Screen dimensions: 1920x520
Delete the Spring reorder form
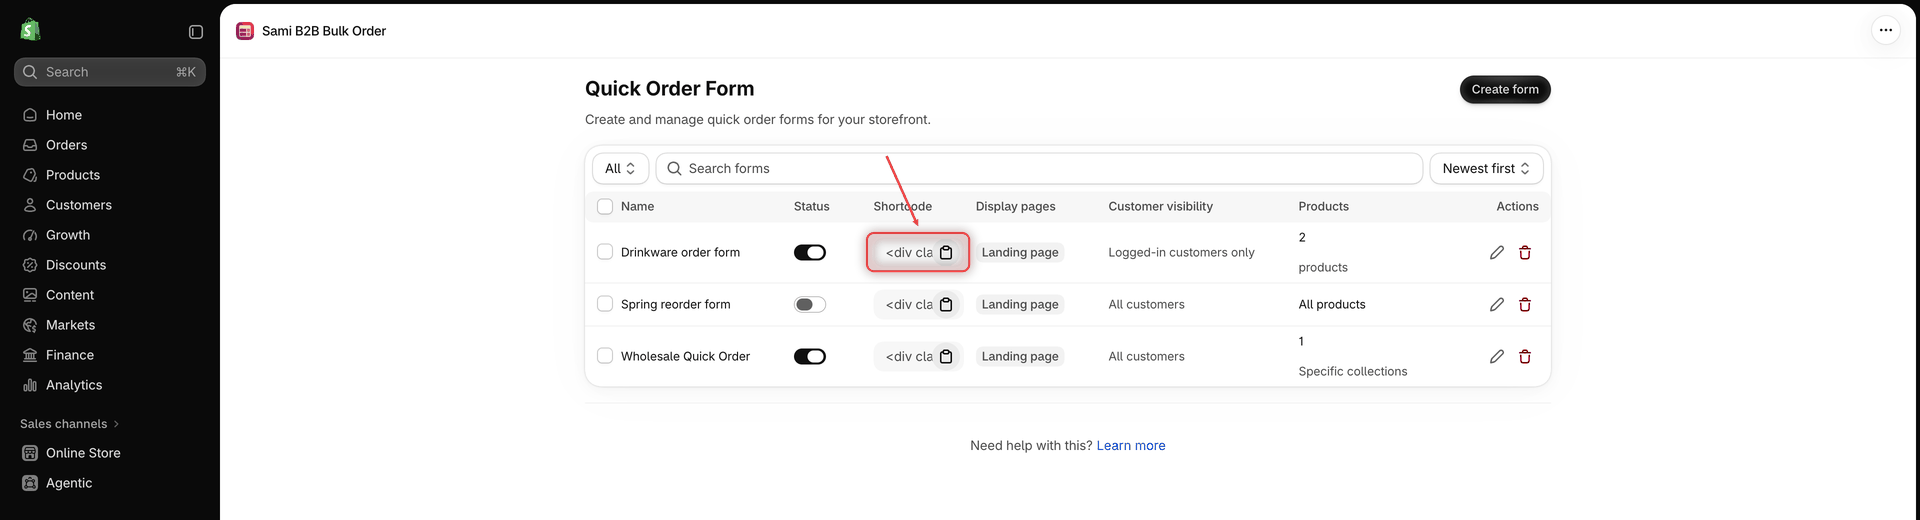pos(1525,304)
